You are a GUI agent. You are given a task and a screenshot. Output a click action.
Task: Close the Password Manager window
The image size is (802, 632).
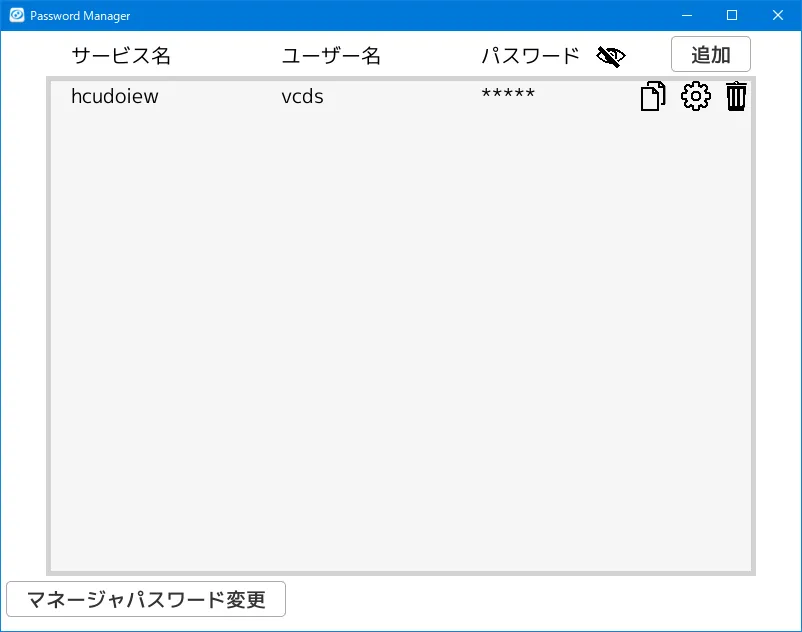[777, 15]
